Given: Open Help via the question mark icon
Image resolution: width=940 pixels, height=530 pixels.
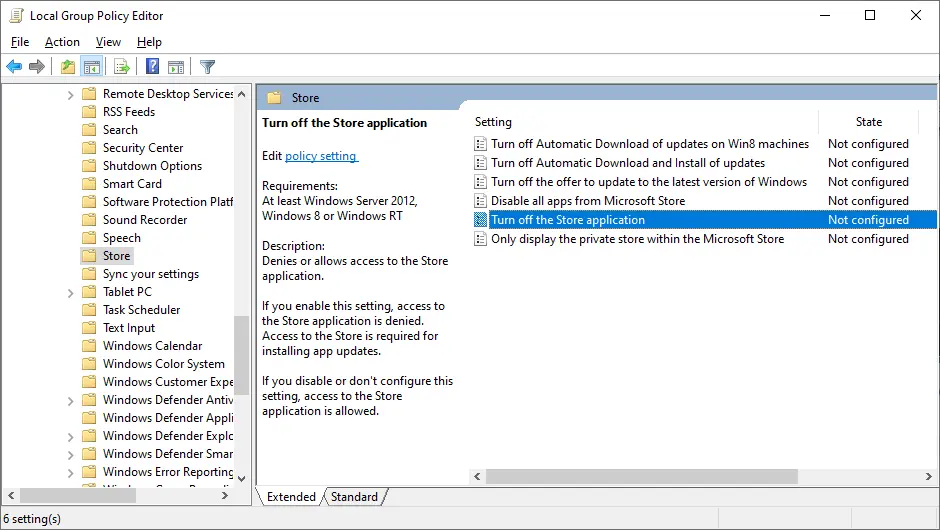Looking at the screenshot, I should [152, 67].
